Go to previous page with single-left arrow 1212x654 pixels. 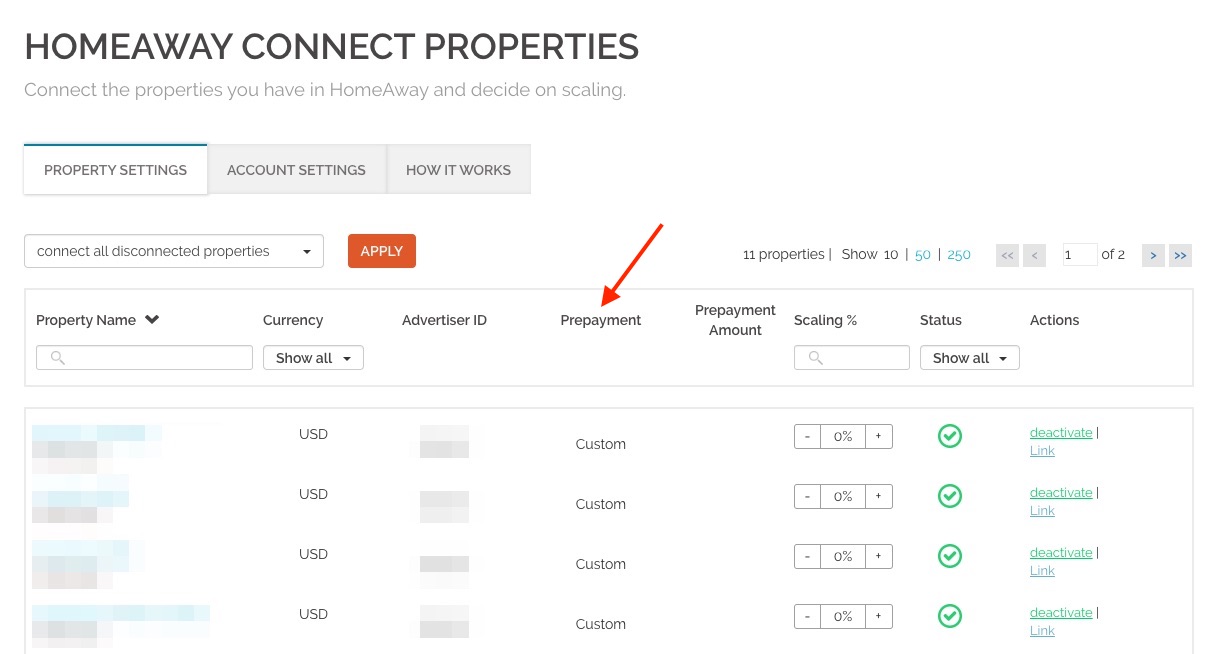pyautogui.click(x=1034, y=255)
